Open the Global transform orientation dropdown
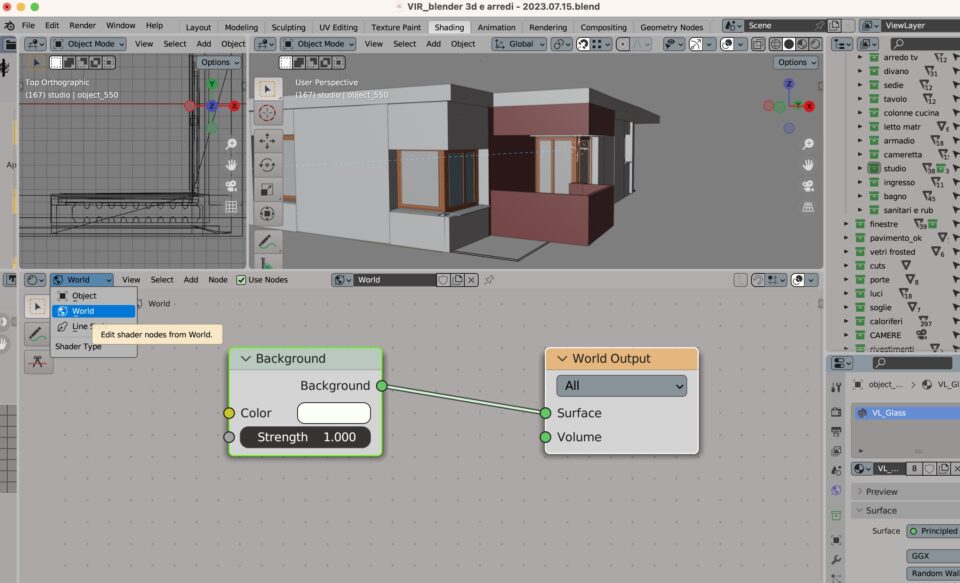Viewport: 960px width, 583px height. click(x=521, y=44)
